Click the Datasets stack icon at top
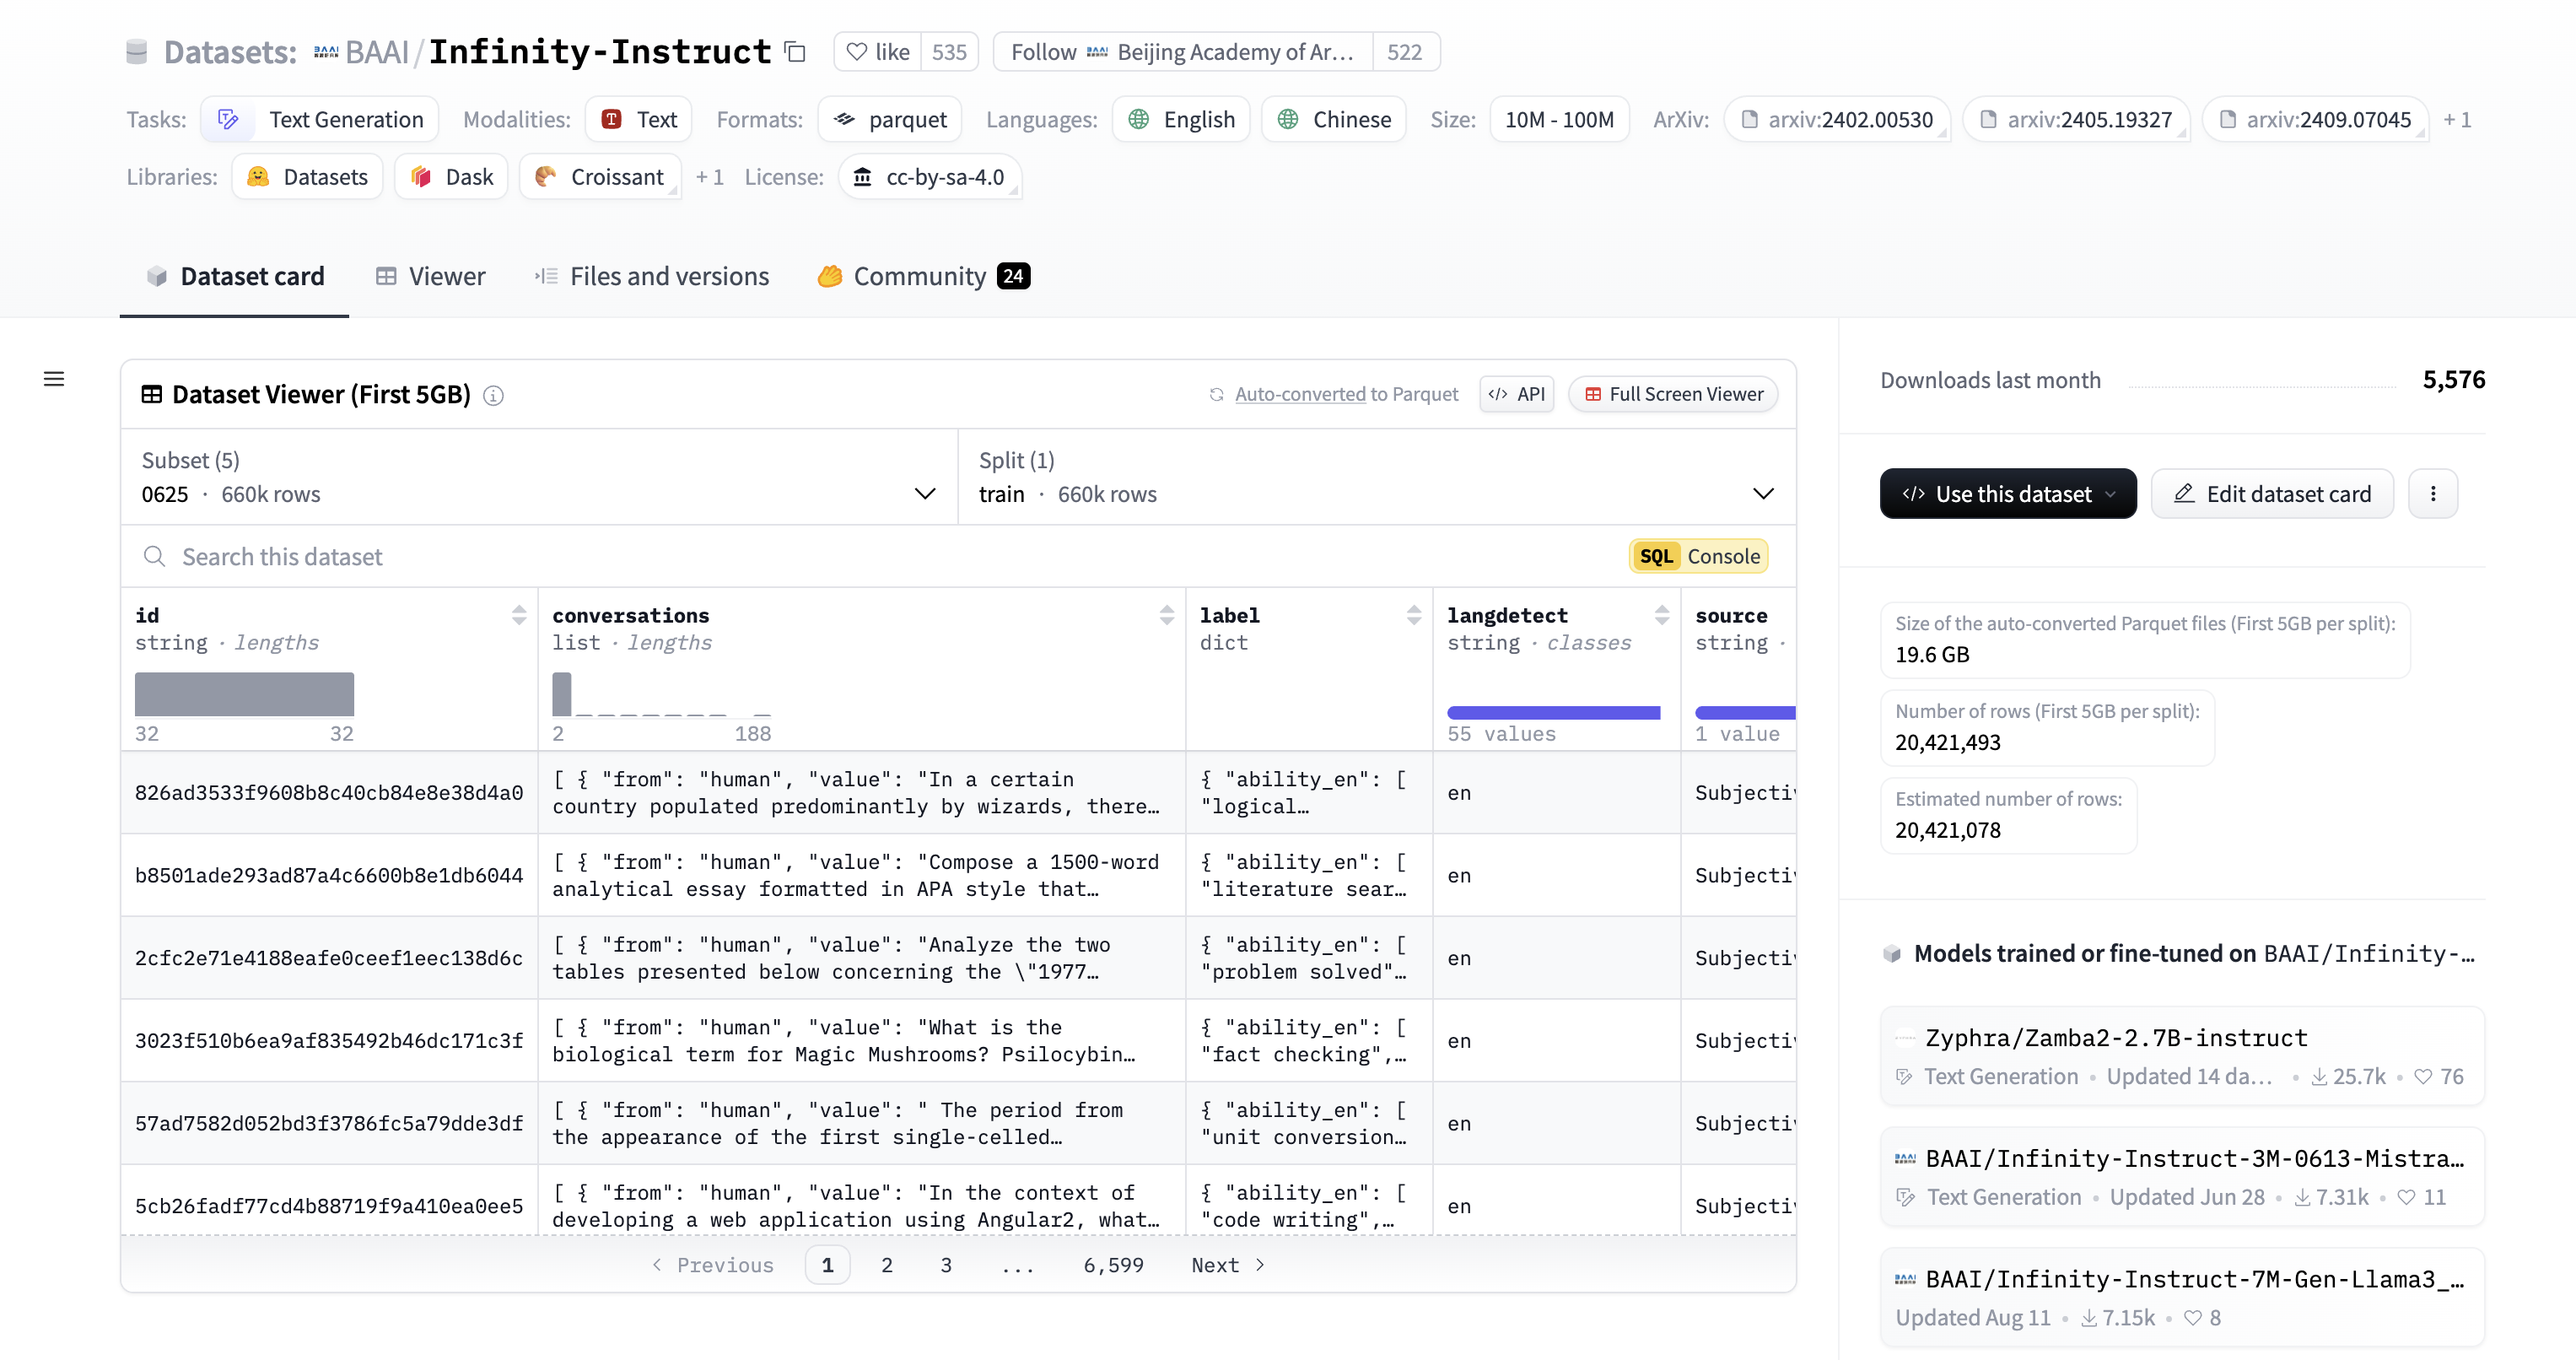This screenshot has height=1360, width=2576. point(137,52)
